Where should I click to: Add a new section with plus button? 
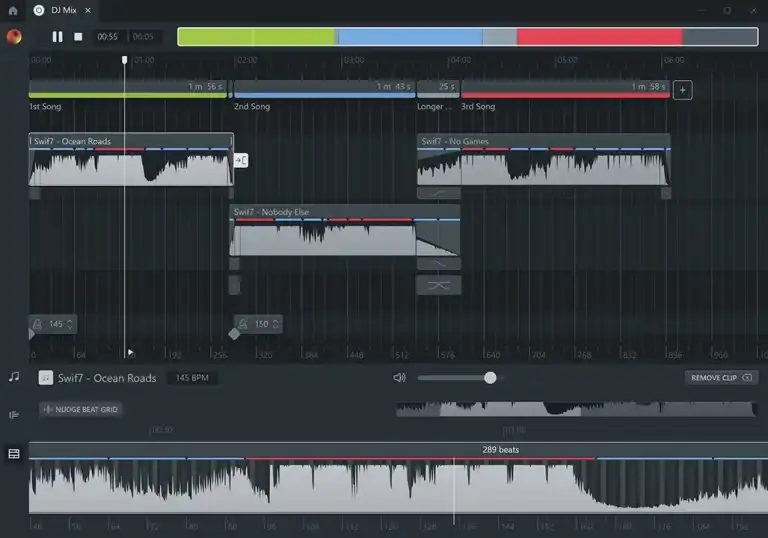click(x=682, y=90)
